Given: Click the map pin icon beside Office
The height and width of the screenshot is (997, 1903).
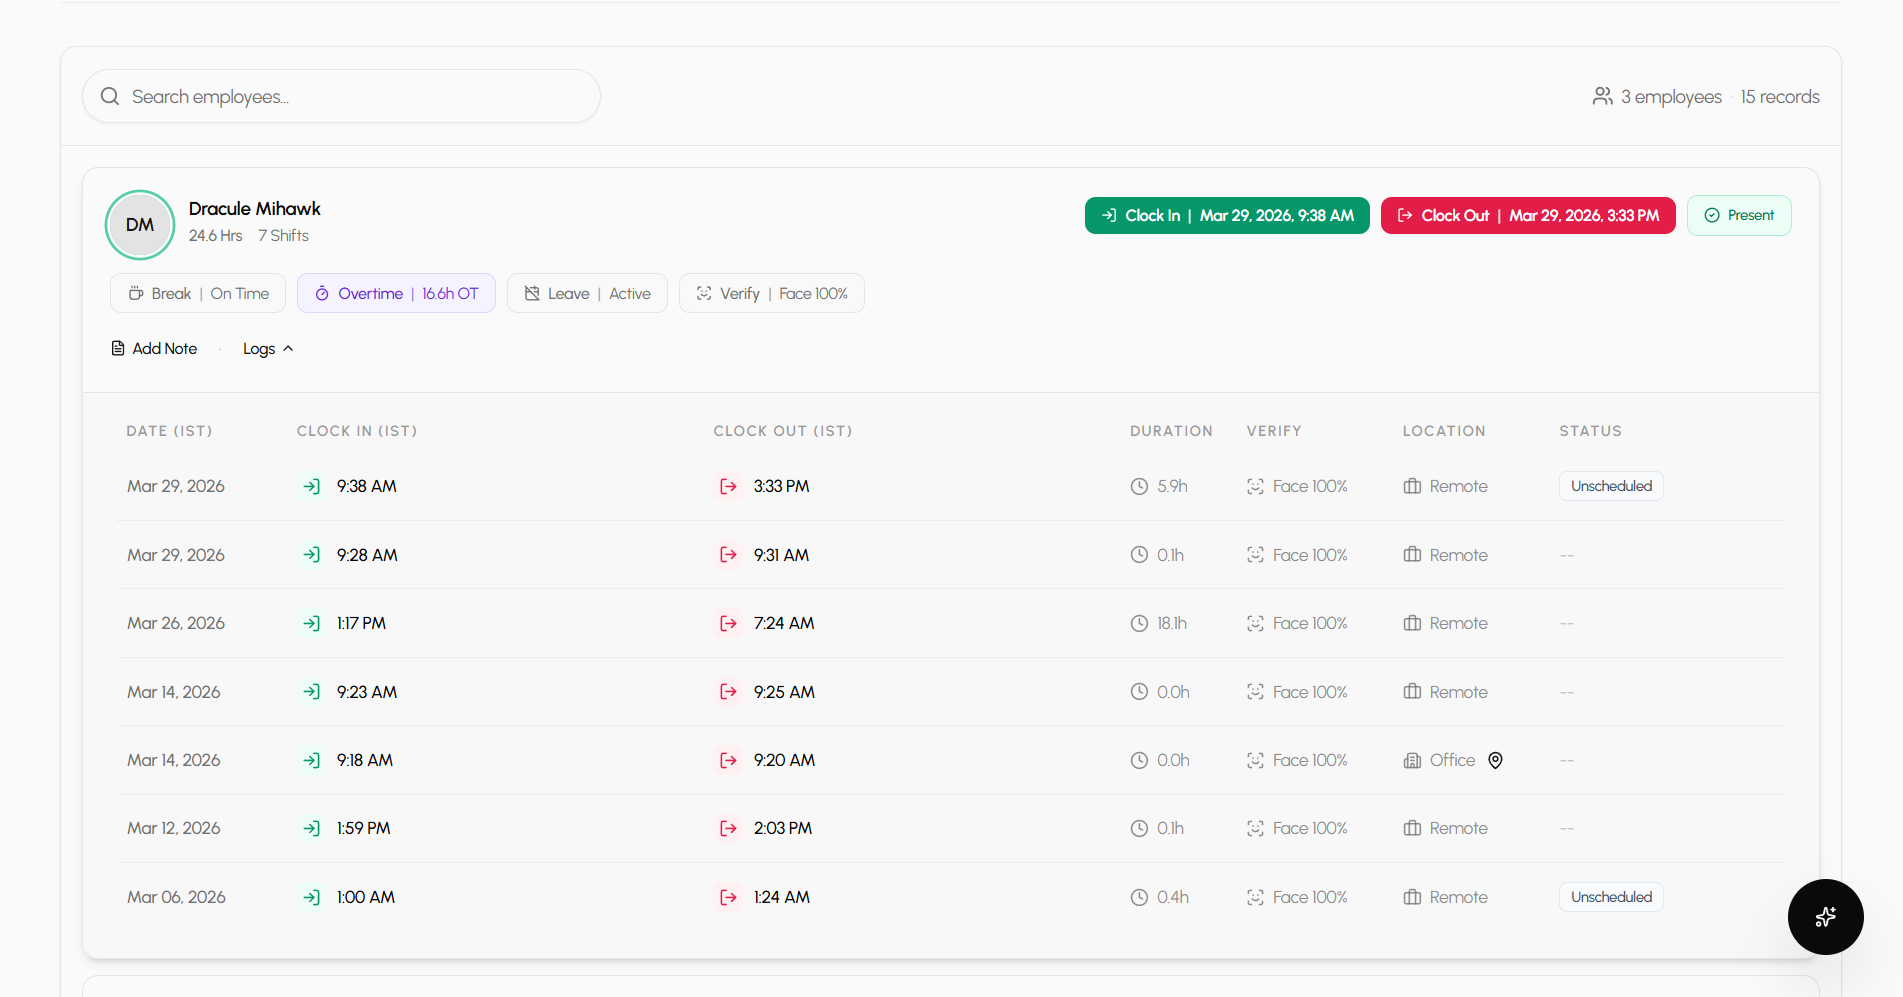Looking at the screenshot, I should [1495, 761].
